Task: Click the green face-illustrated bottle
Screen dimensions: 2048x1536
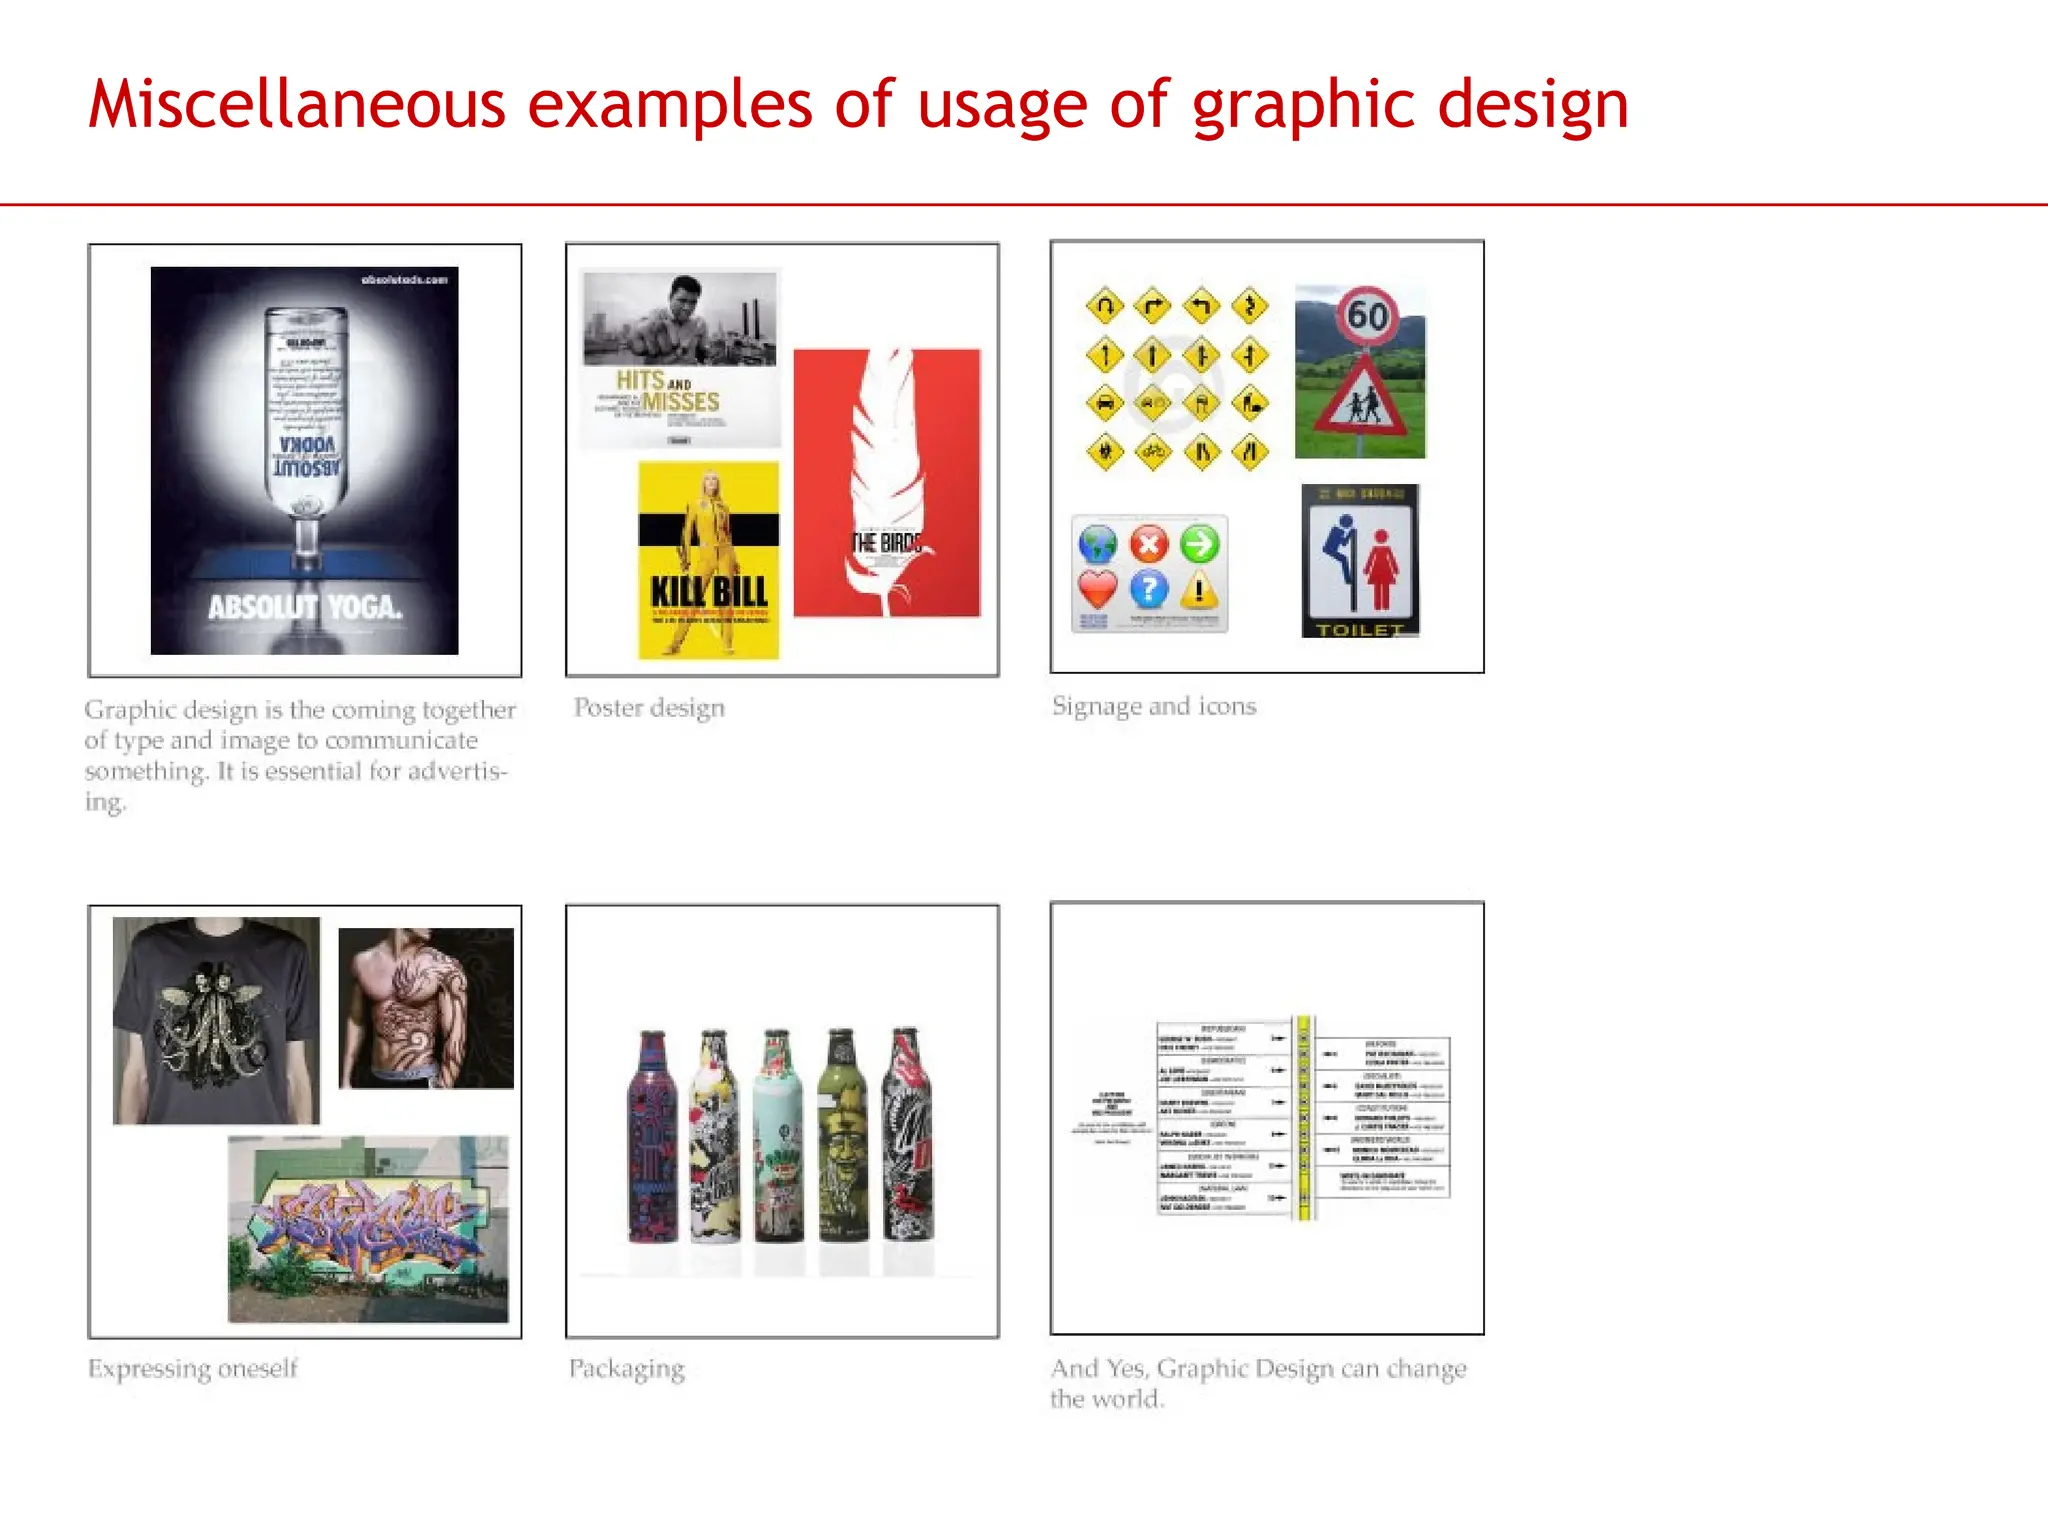Action: click(843, 1135)
